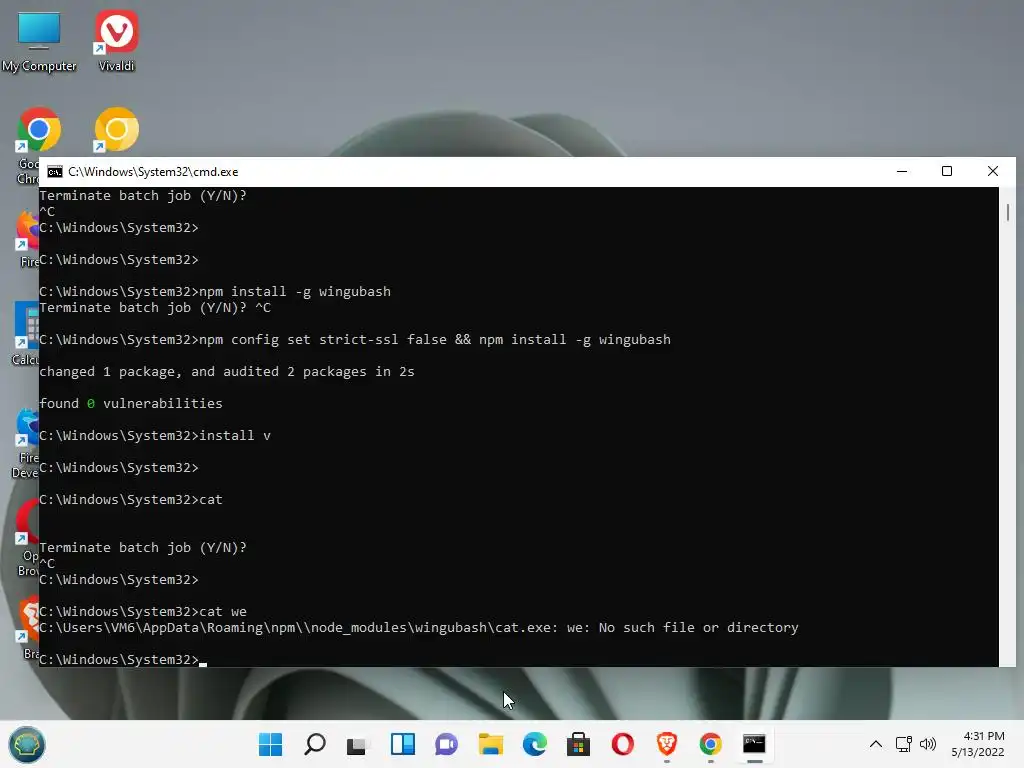Launch Brave browser from the taskbar
The width and height of the screenshot is (1024, 768).
667,744
